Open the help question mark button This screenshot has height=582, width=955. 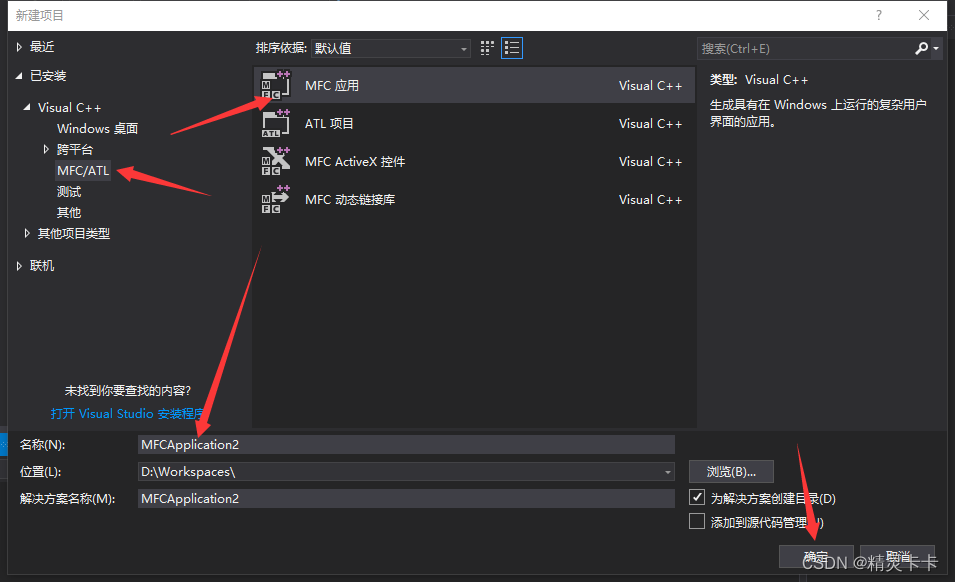coord(878,15)
